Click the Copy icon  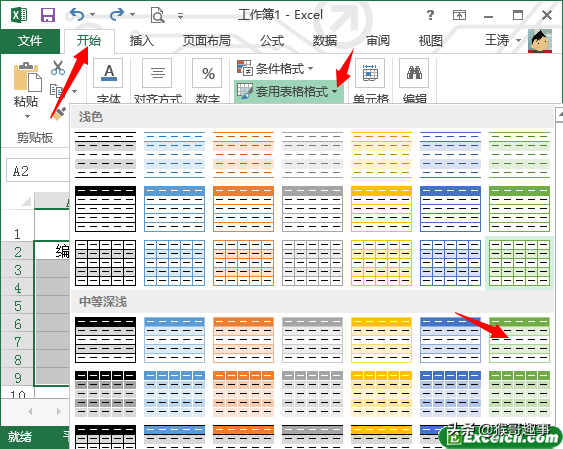click(56, 90)
